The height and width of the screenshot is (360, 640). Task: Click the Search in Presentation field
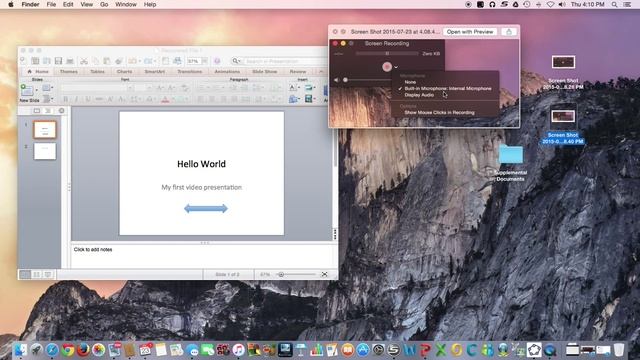[285, 61]
